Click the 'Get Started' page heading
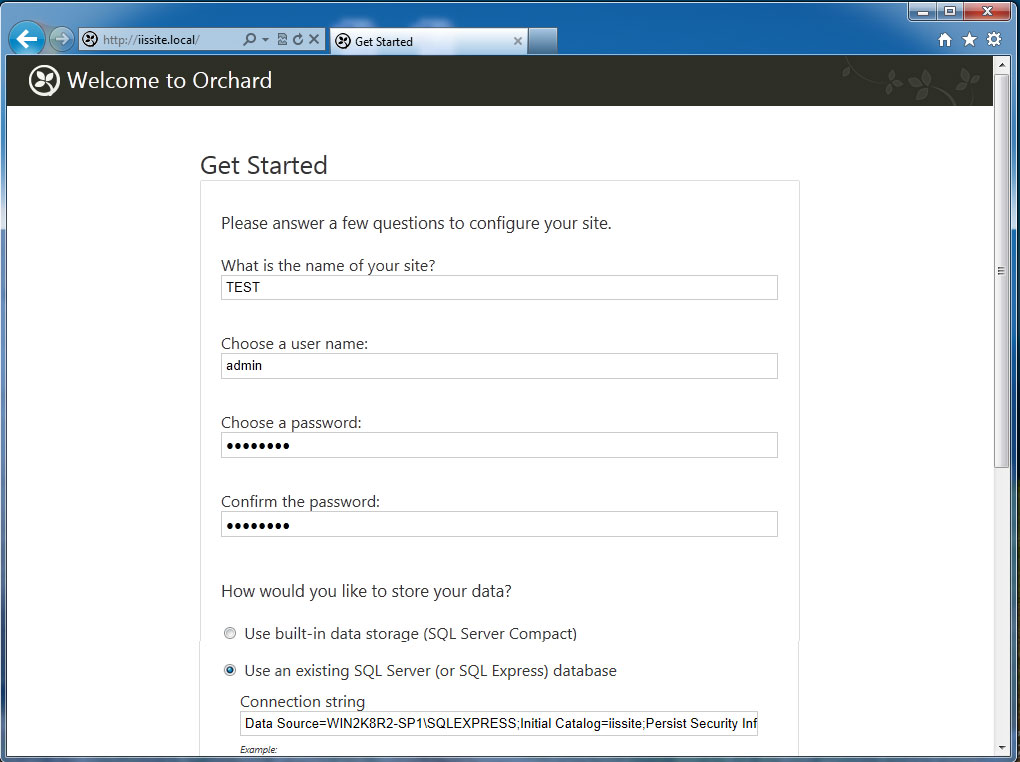Image resolution: width=1020 pixels, height=762 pixels. pyautogui.click(x=263, y=165)
